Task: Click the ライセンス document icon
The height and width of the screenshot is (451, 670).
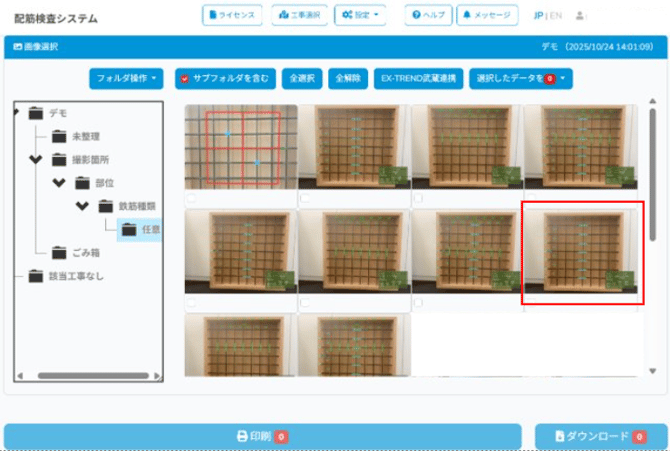Action: [213, 16]
